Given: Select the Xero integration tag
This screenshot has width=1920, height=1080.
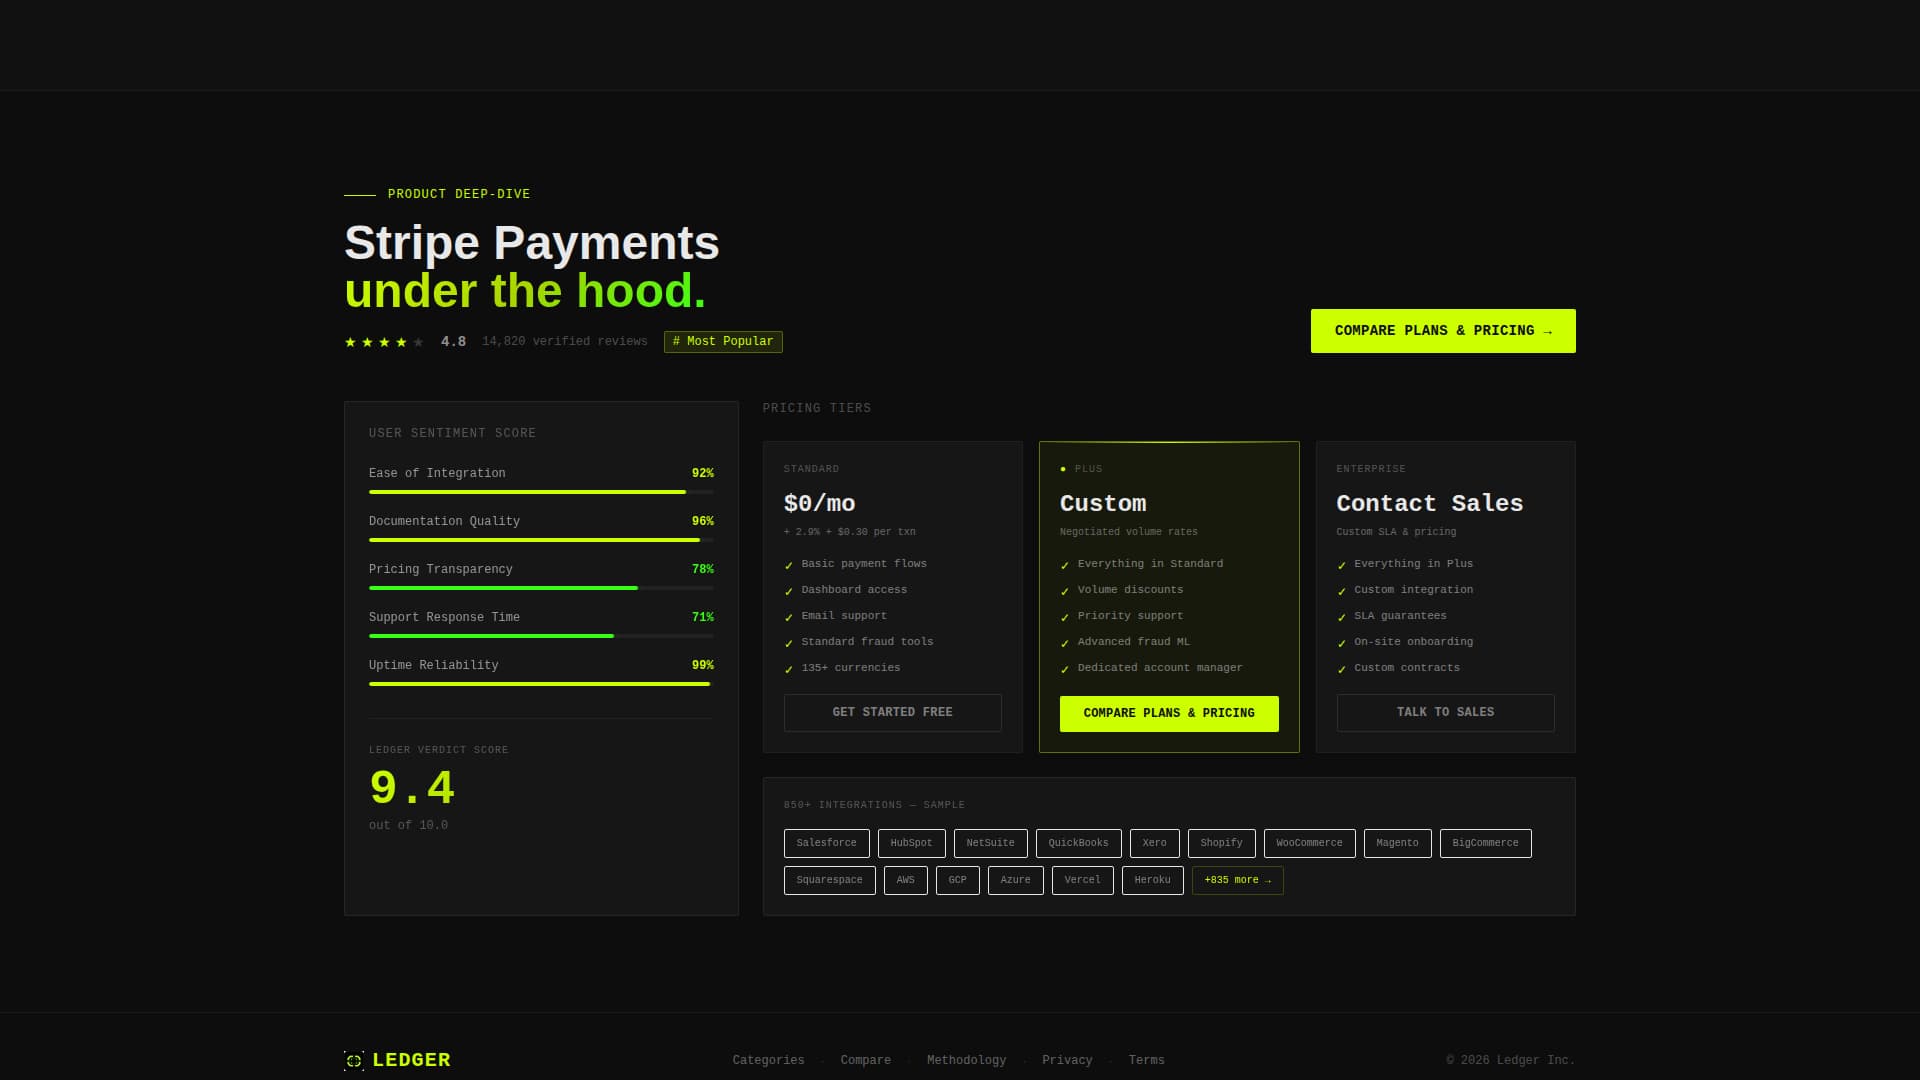Looking at the screenshot, I should 1154,843.
